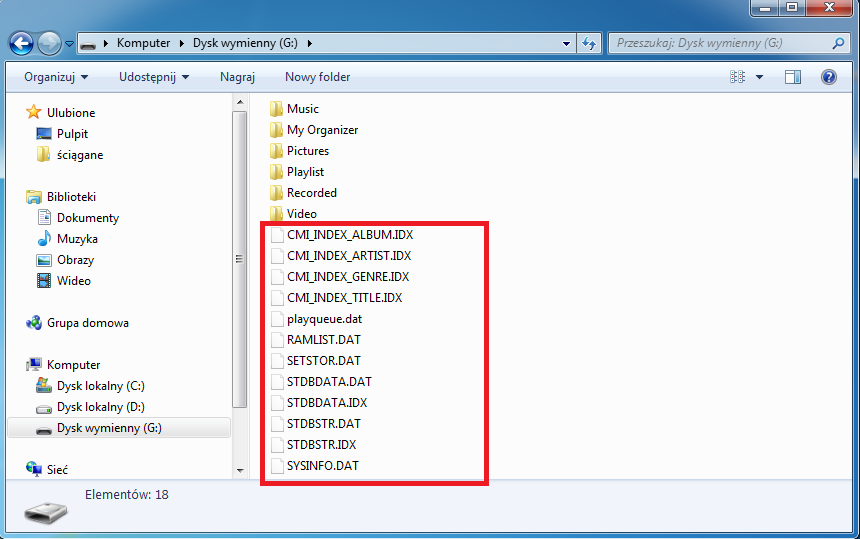Open the Udostępnij menu
The width and height of the screenshot is (860, 539).
pyautogui.click(x=154, y=77)
